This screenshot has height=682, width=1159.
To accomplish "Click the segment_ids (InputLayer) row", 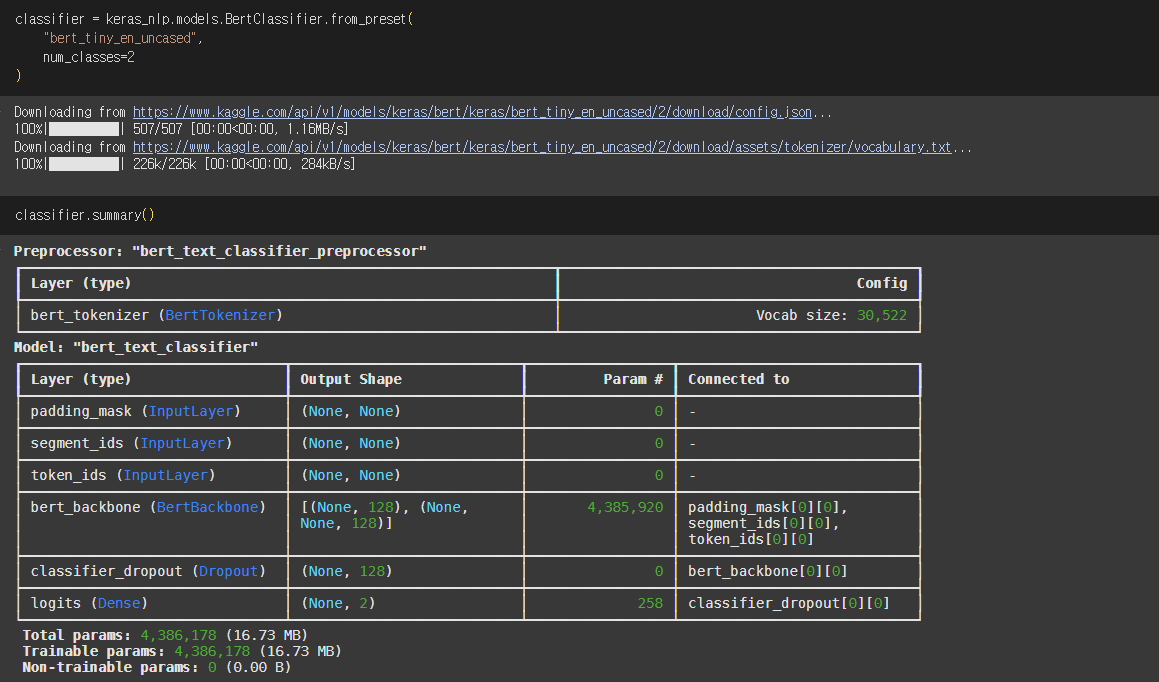I will point(469,443).
